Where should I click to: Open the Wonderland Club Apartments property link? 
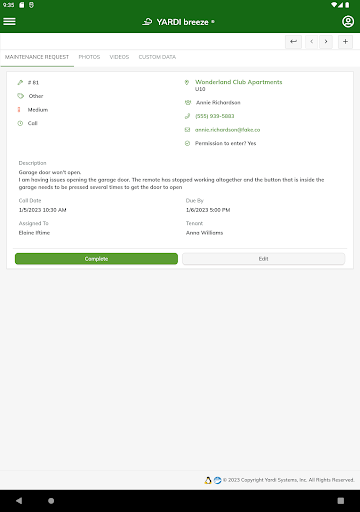coord(239,82)
